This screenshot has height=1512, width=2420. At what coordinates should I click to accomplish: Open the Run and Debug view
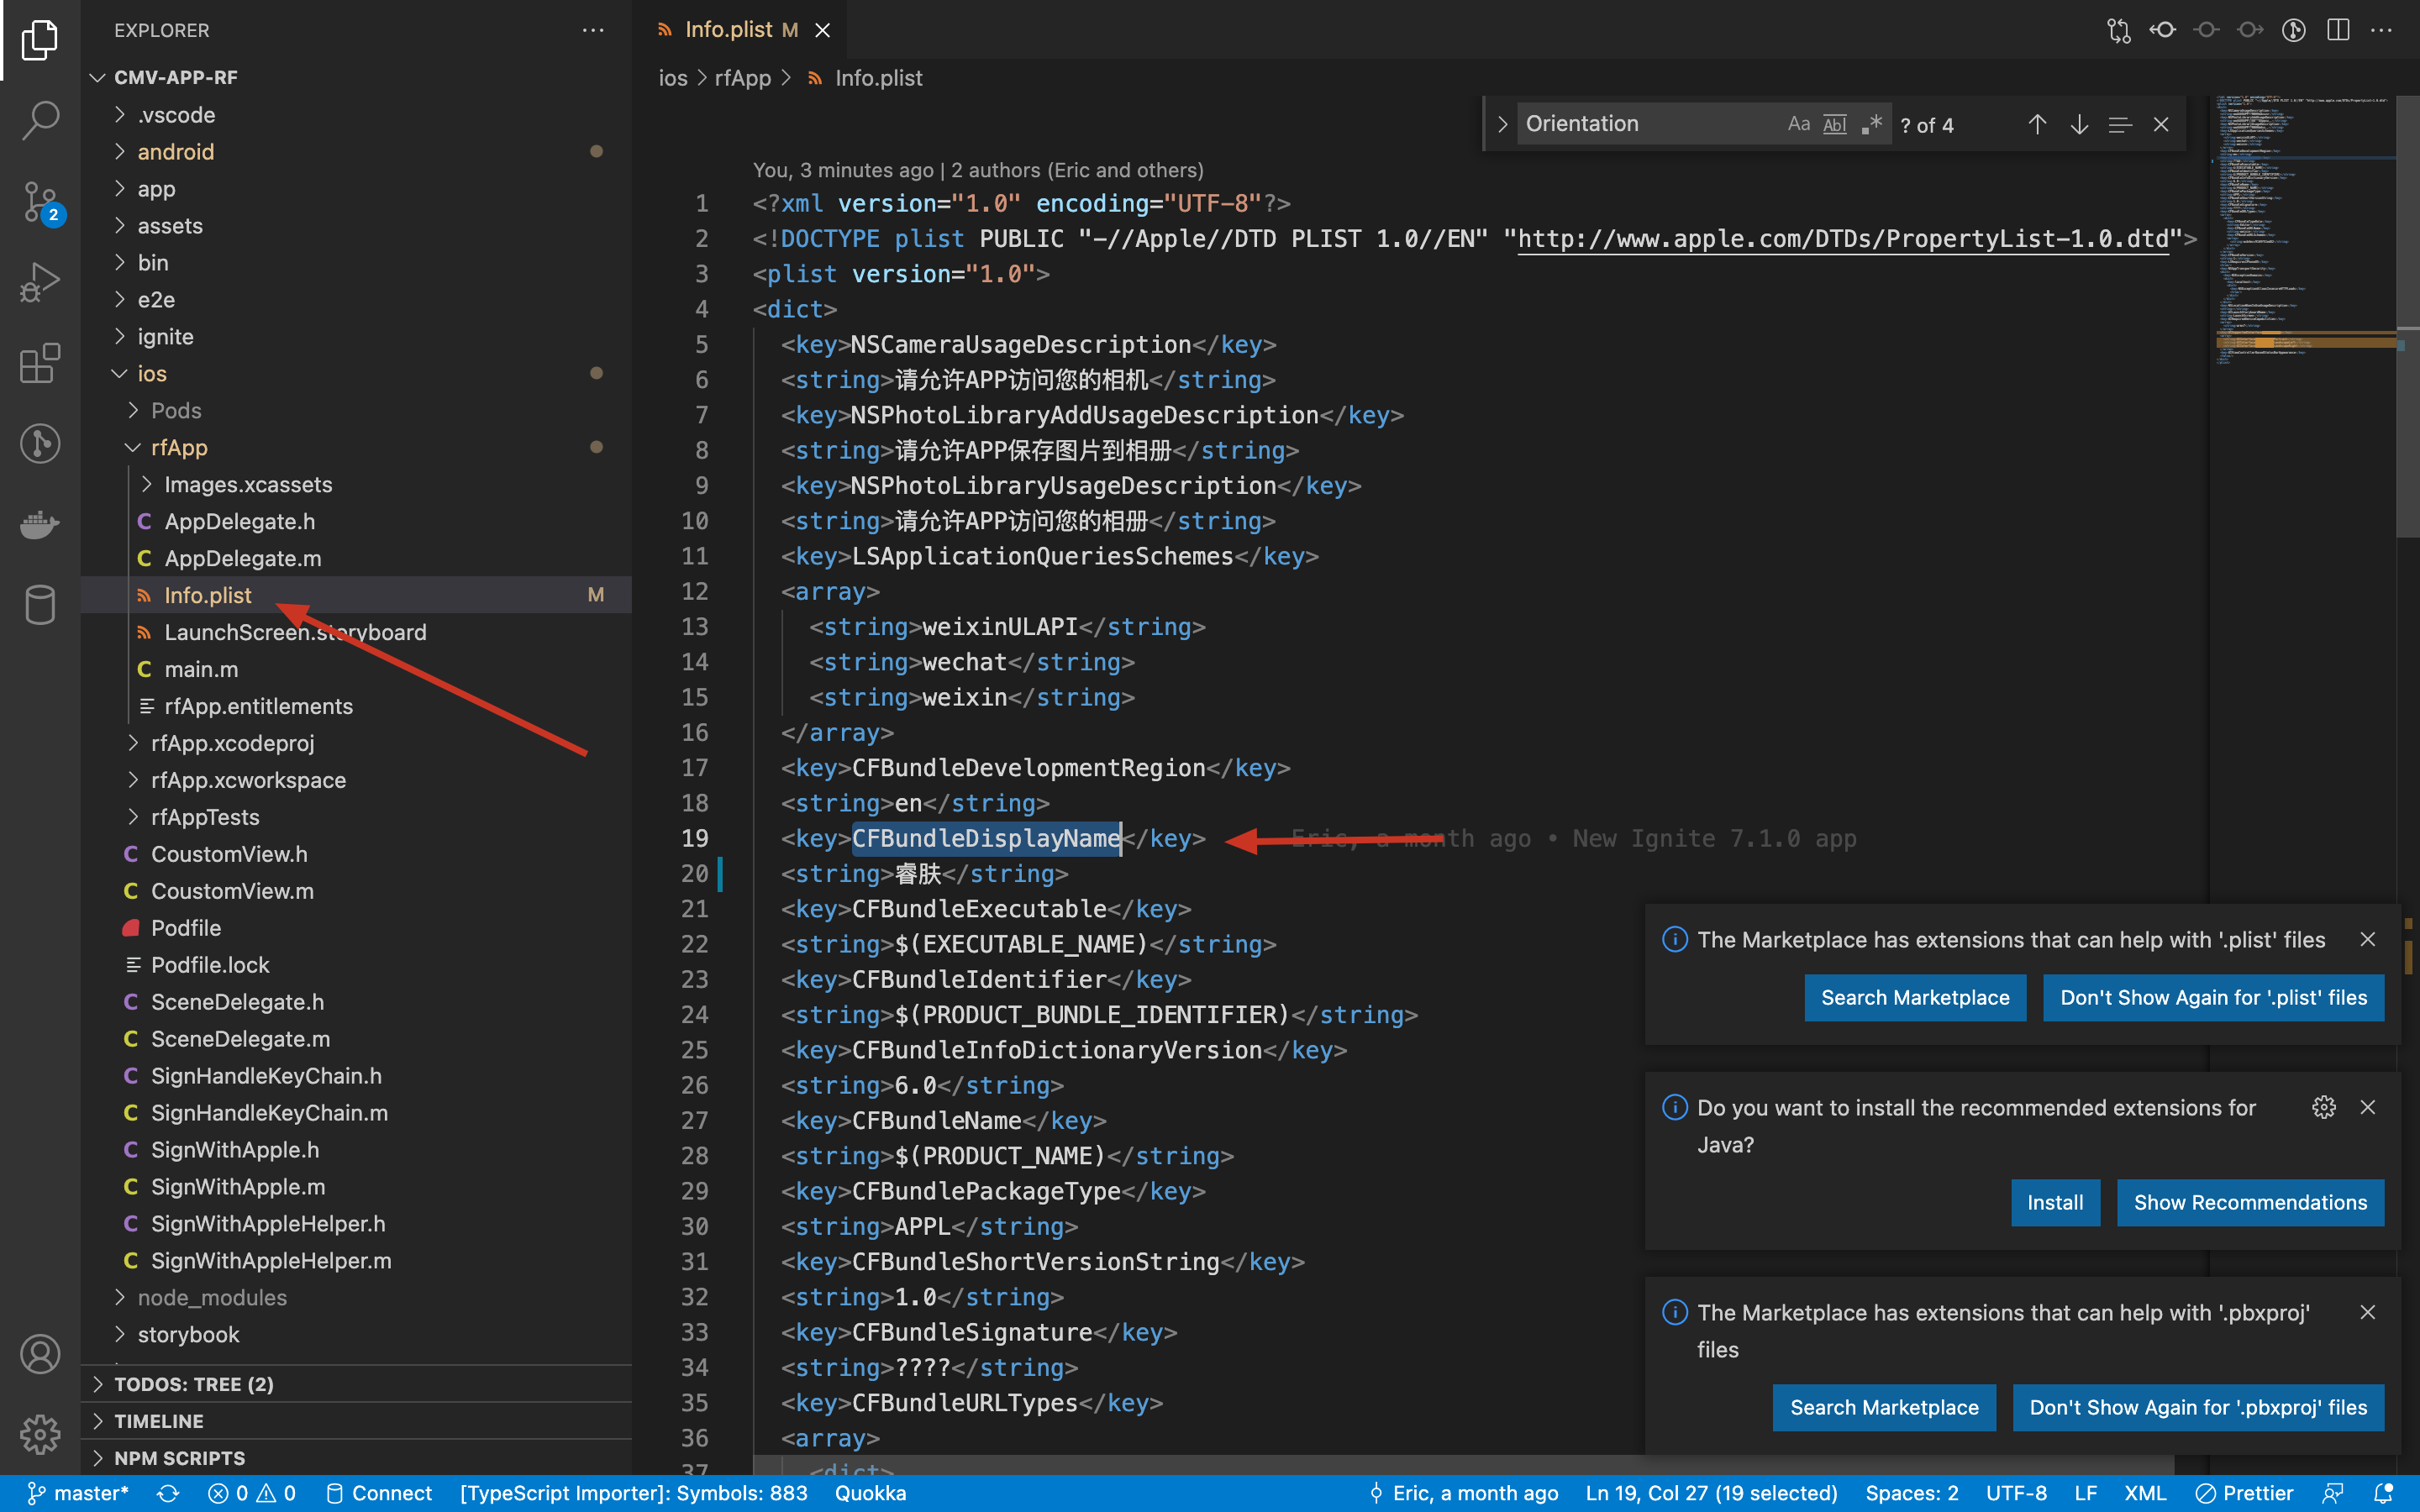click(40, 282)
